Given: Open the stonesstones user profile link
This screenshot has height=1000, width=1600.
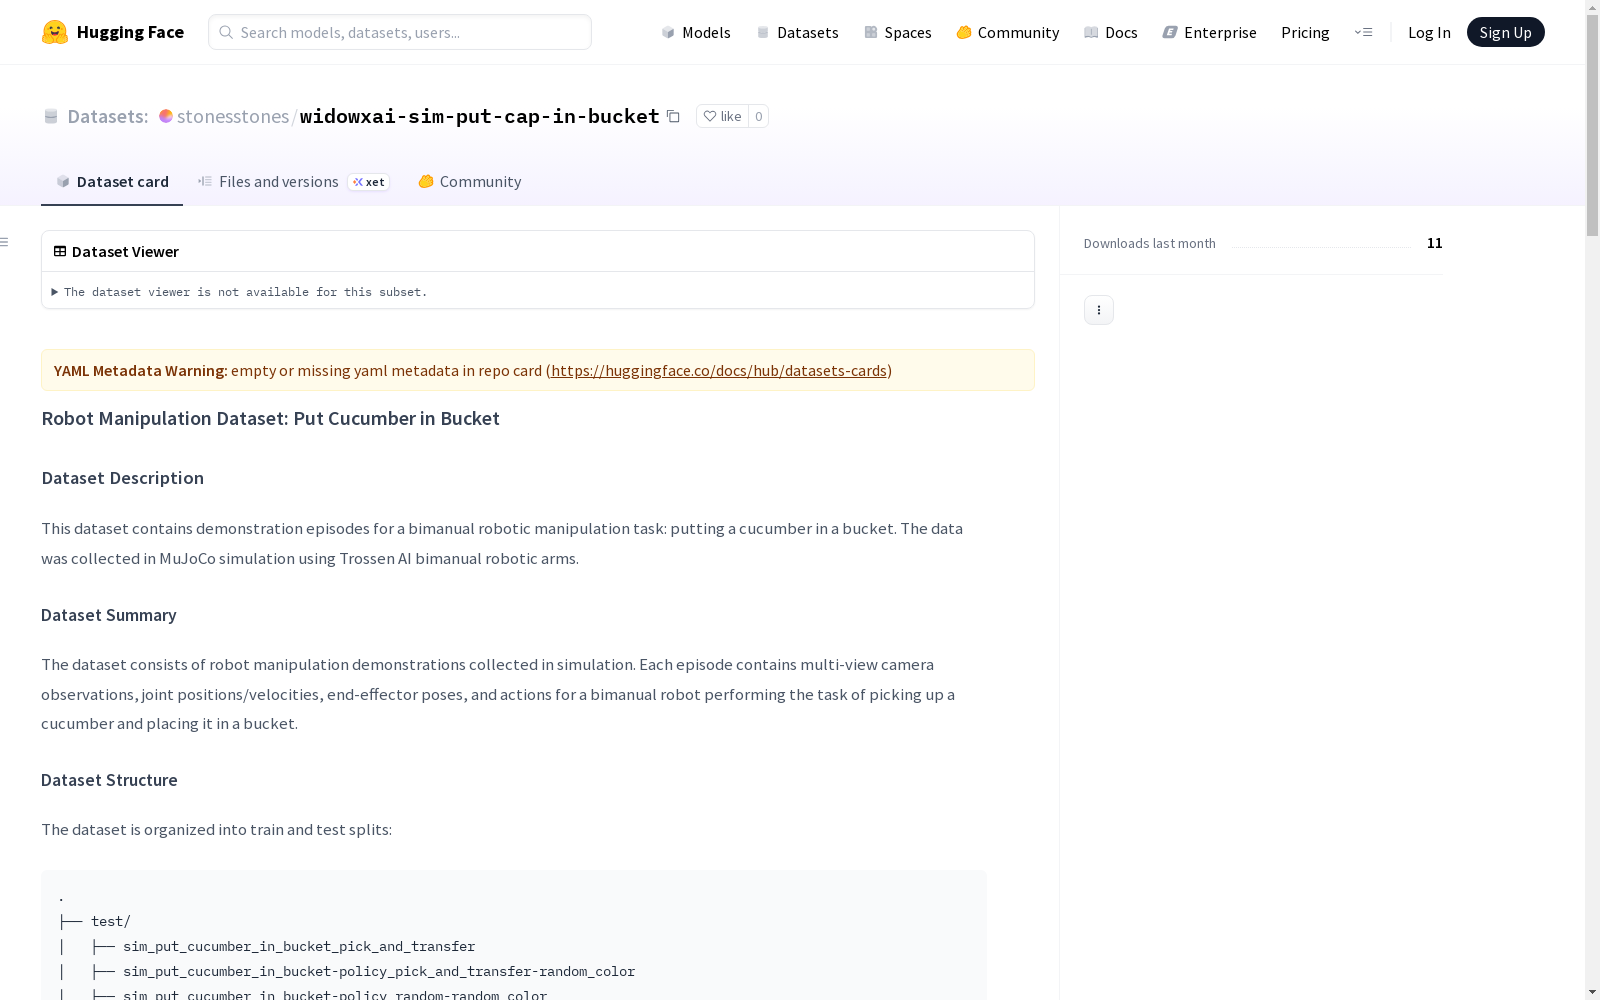Looking at the screenshot, I should [x=233, y=116].
